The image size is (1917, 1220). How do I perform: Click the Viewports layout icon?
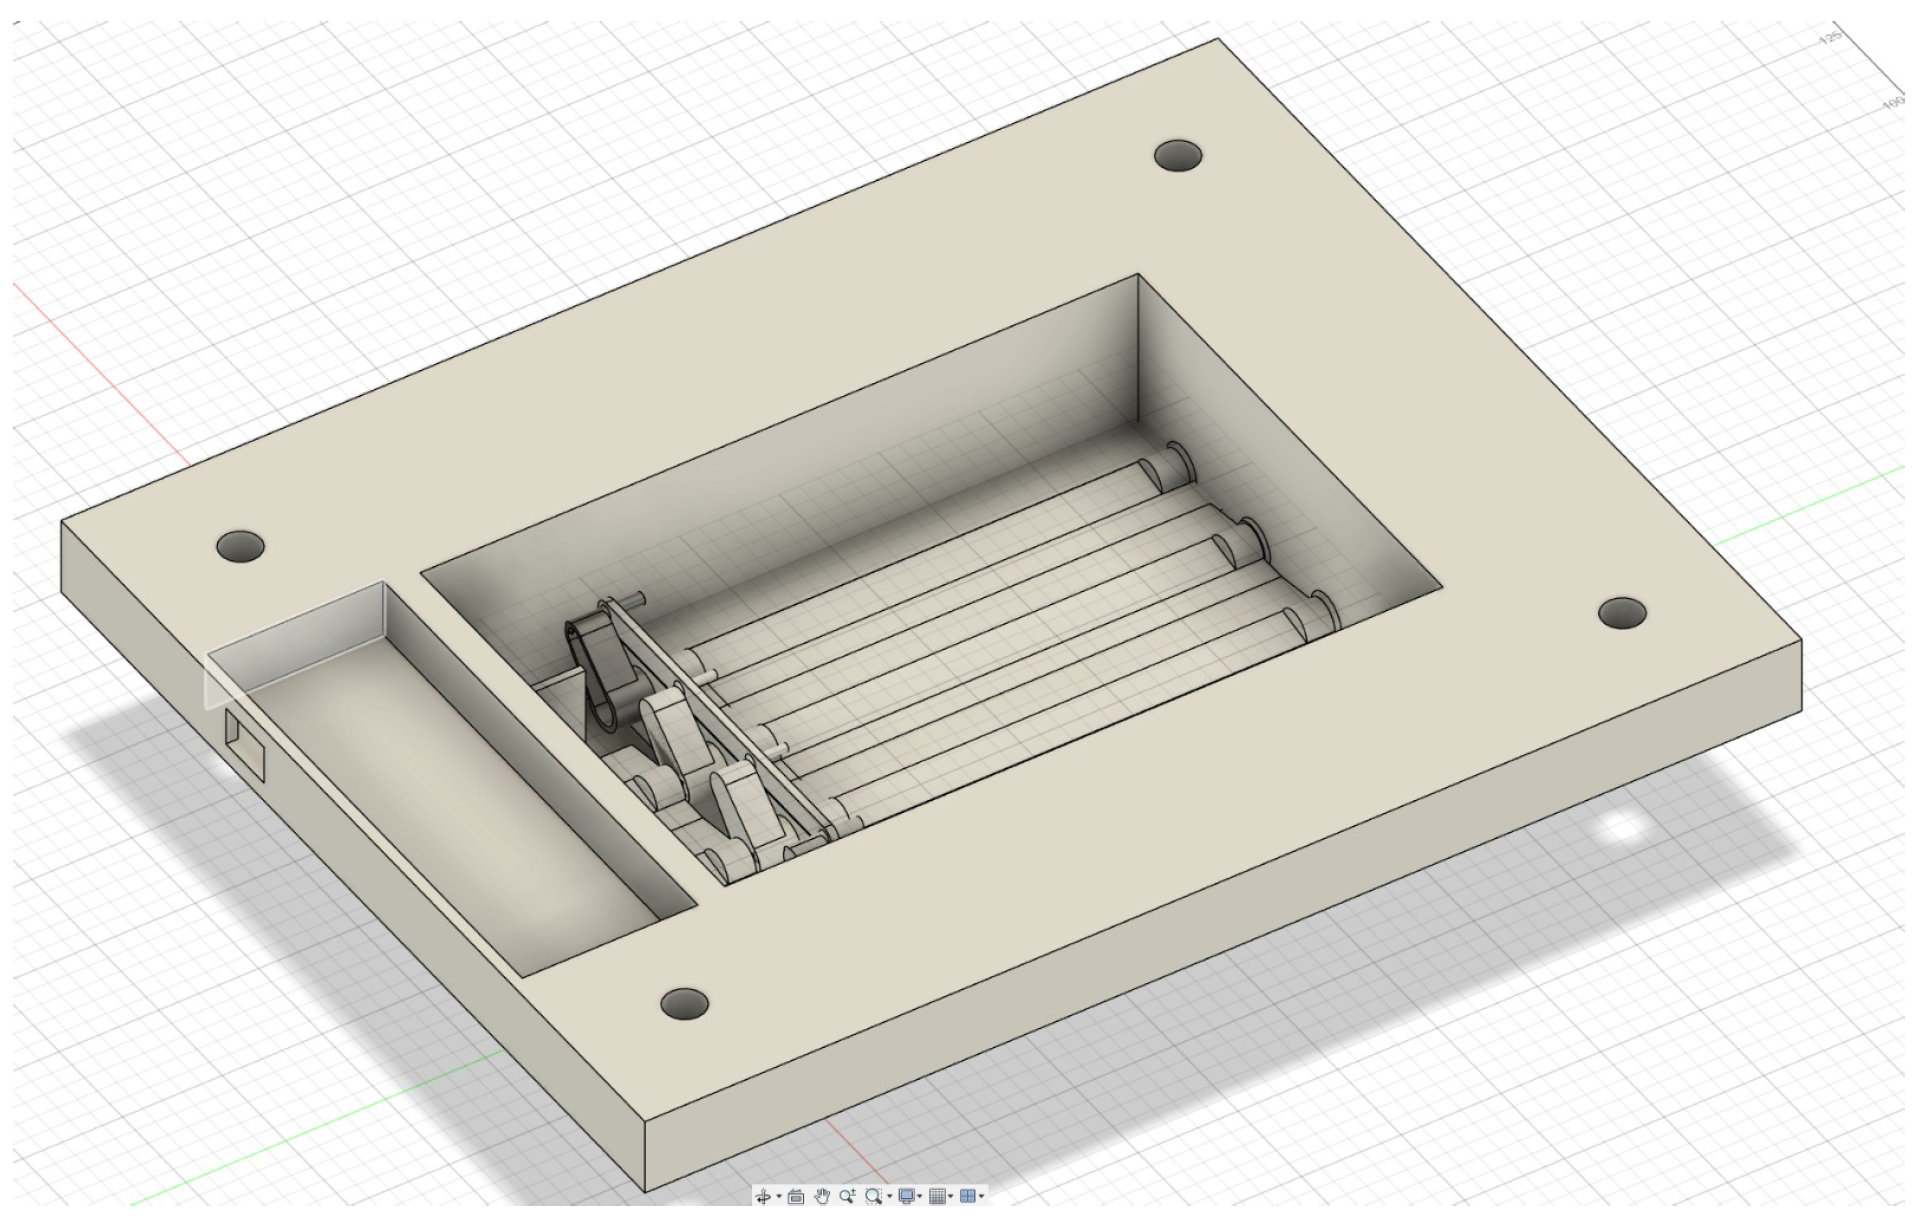pyautogui.click(x=968, y=1196)
